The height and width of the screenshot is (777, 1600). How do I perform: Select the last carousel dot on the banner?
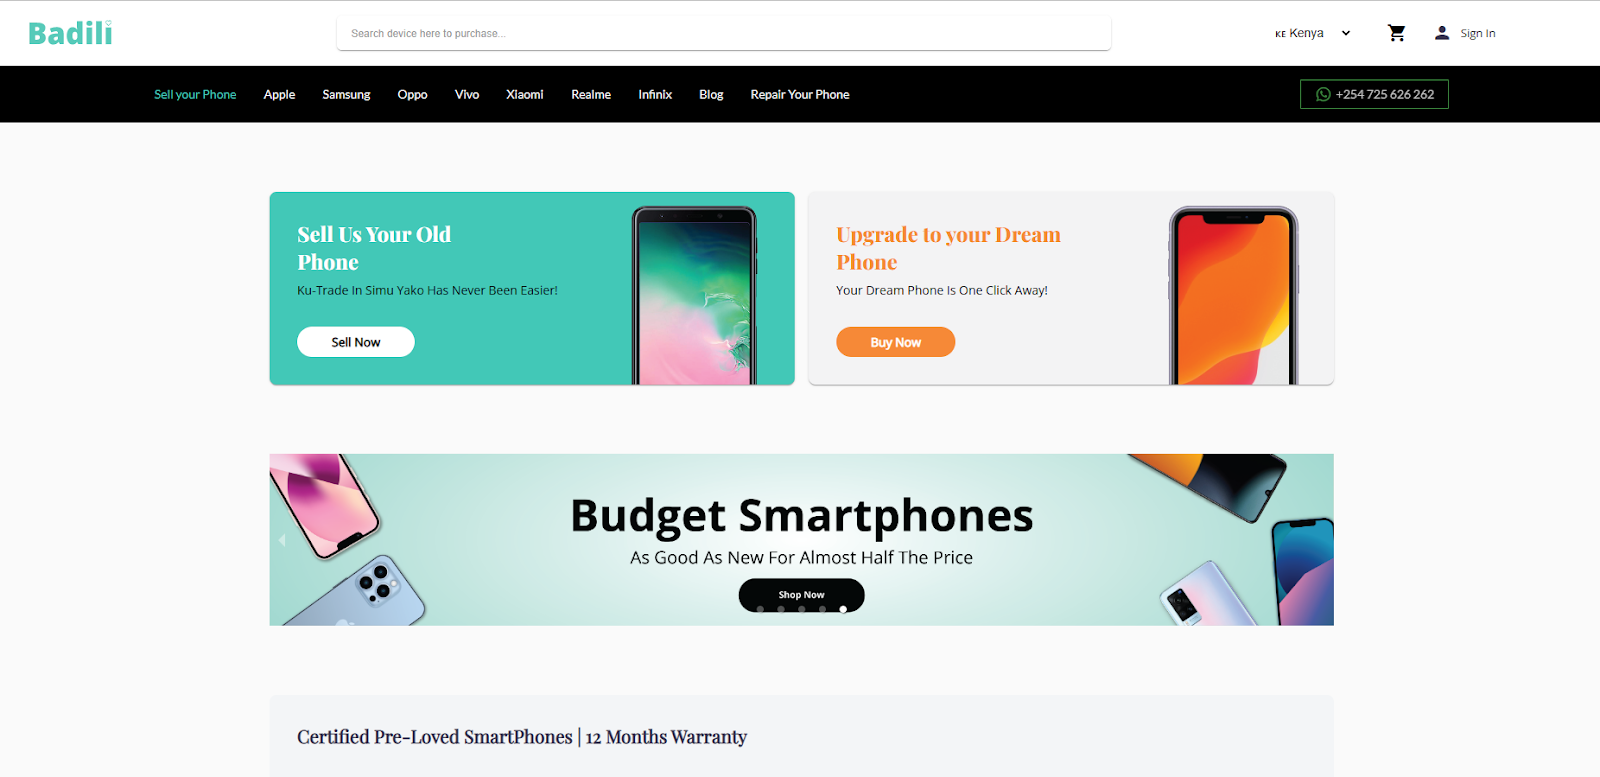[843, 609]
